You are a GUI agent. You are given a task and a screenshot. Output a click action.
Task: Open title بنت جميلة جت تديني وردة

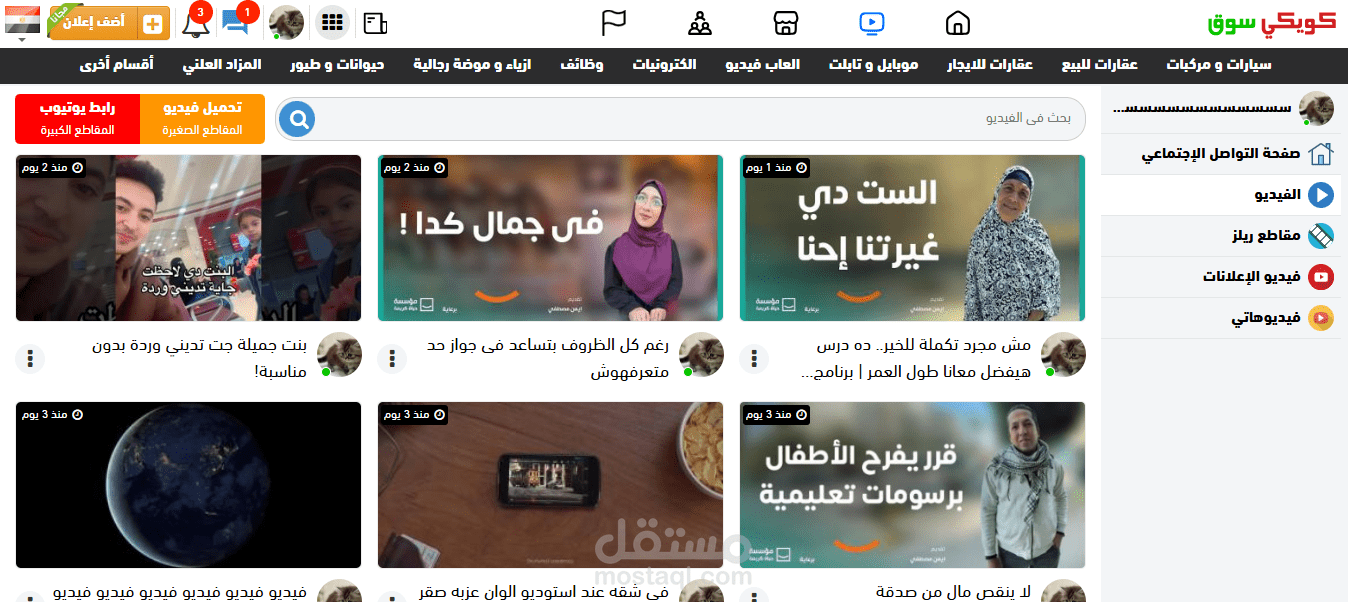(x=198, y=358)
